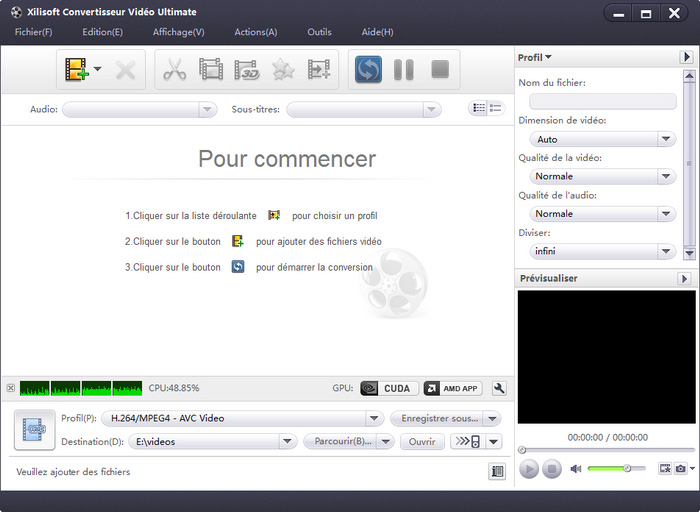Toggle AMD APP acceleration
The image size is (700, 512).
coord(453,388)
